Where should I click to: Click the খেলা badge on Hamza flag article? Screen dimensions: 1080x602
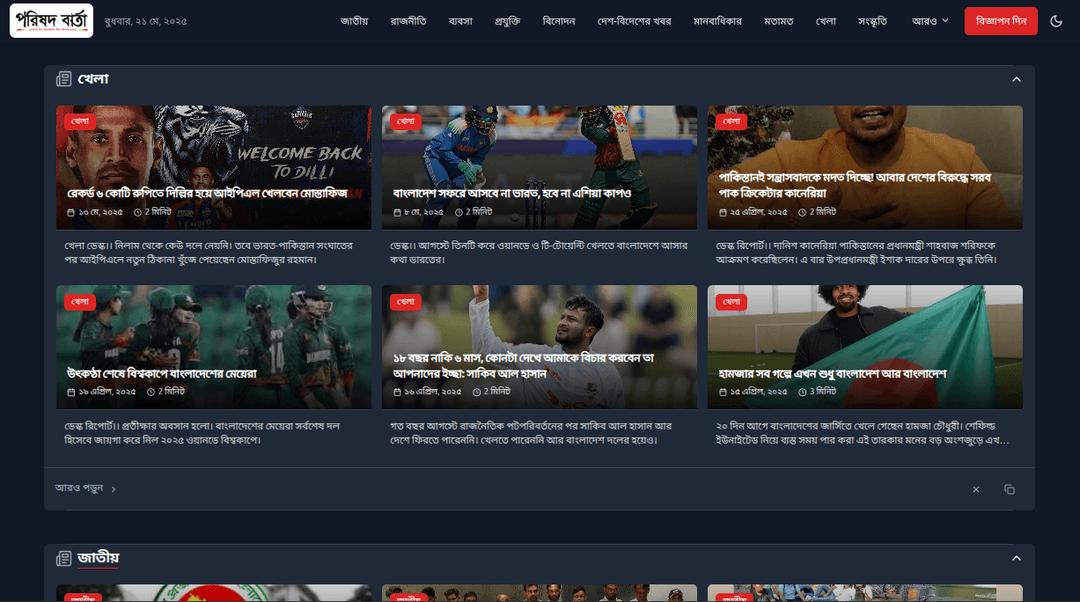click(731, 301)
